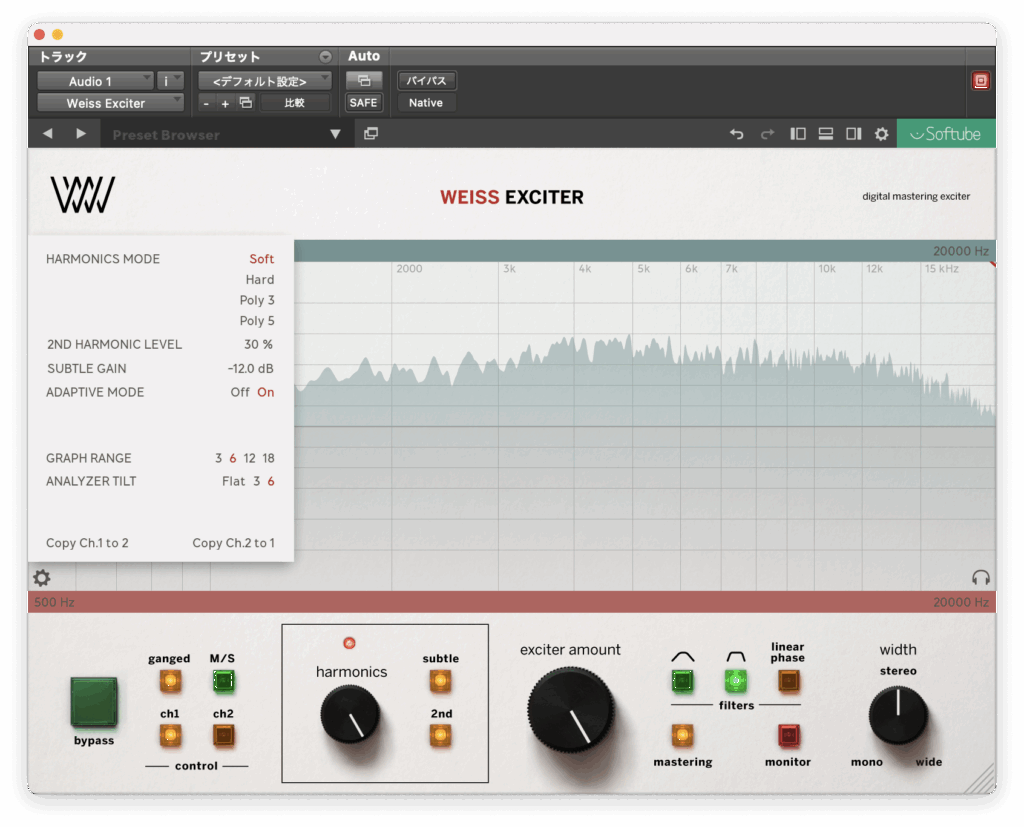
Task: Click the headphones listen icon
Action: 980,577
